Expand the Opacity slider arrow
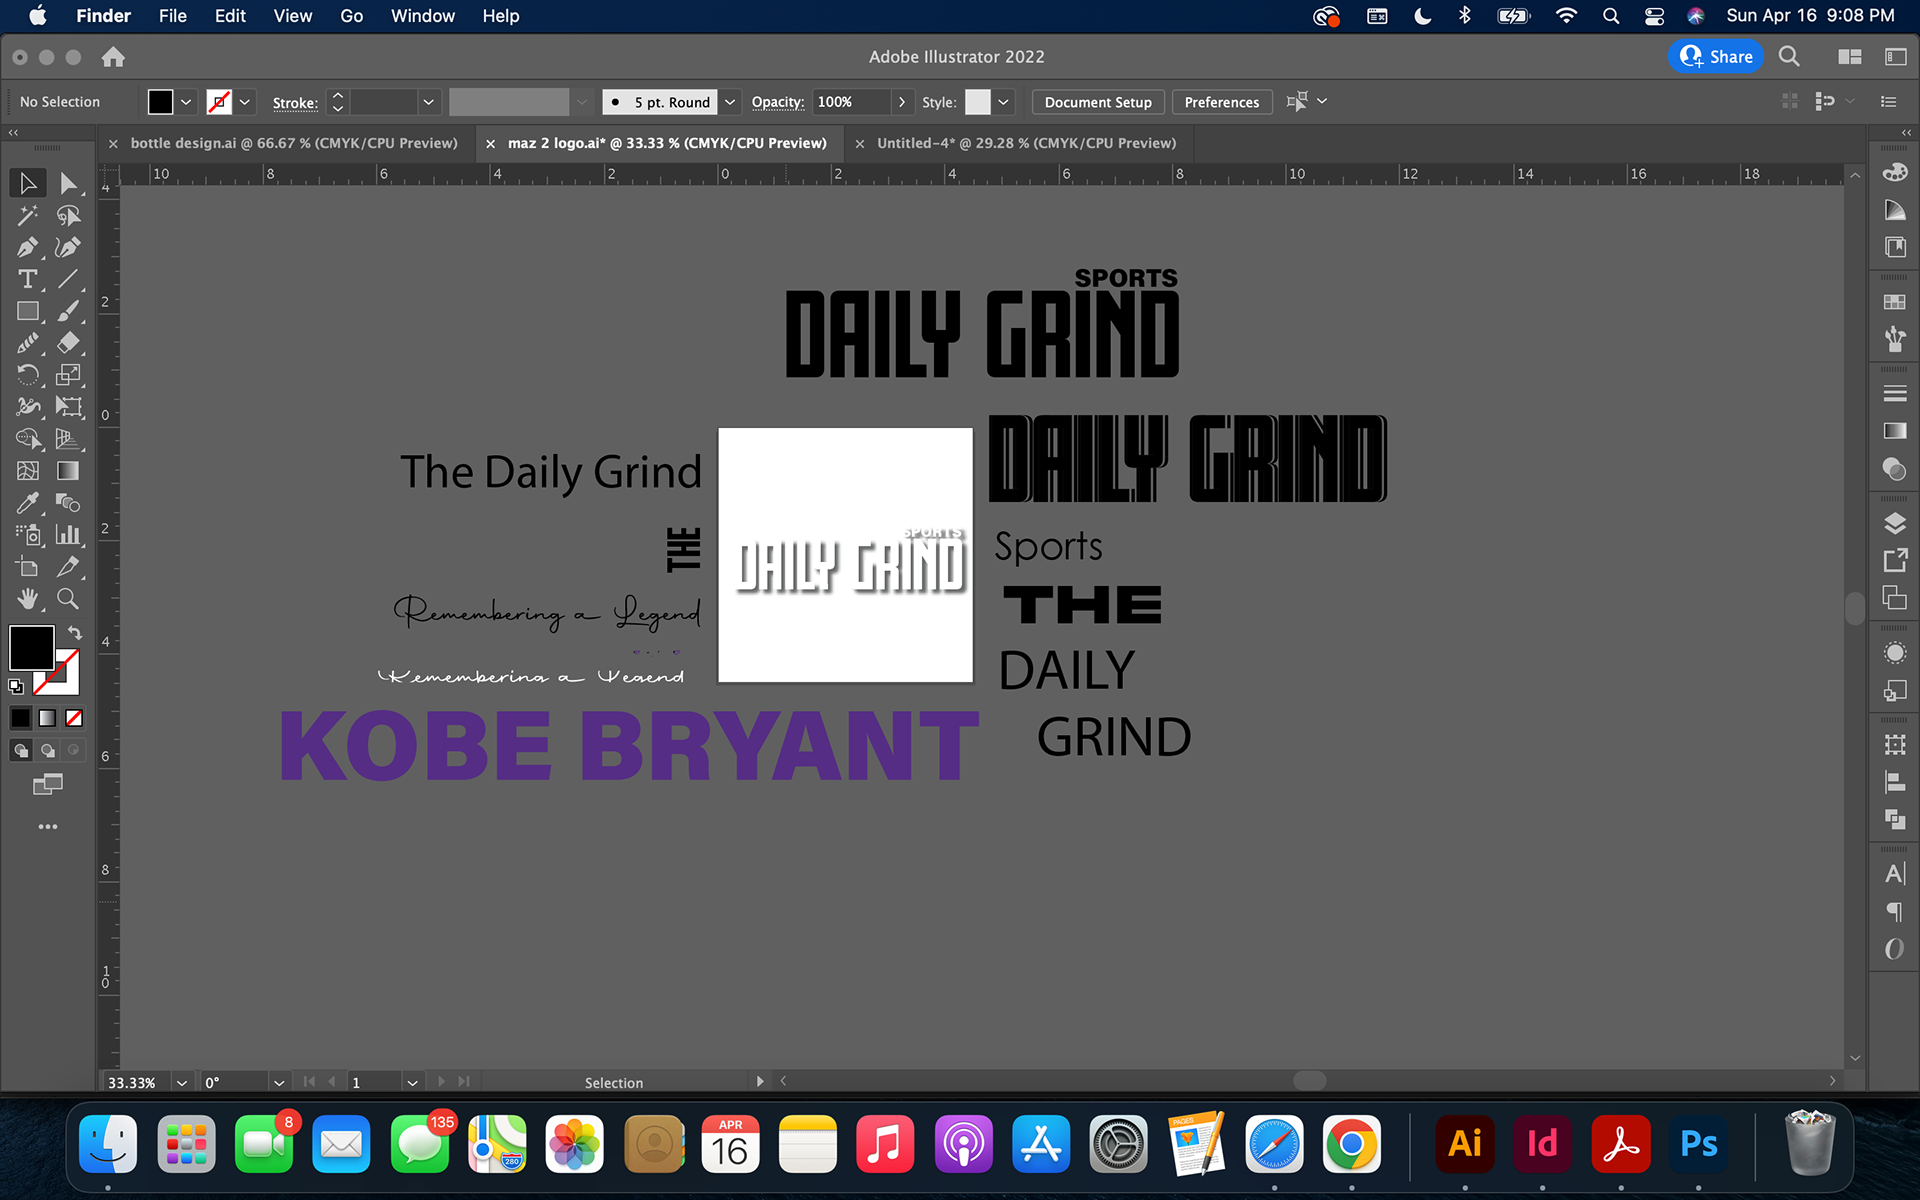This screenshot has width=1920, height=1200. [x=901, y=102]
